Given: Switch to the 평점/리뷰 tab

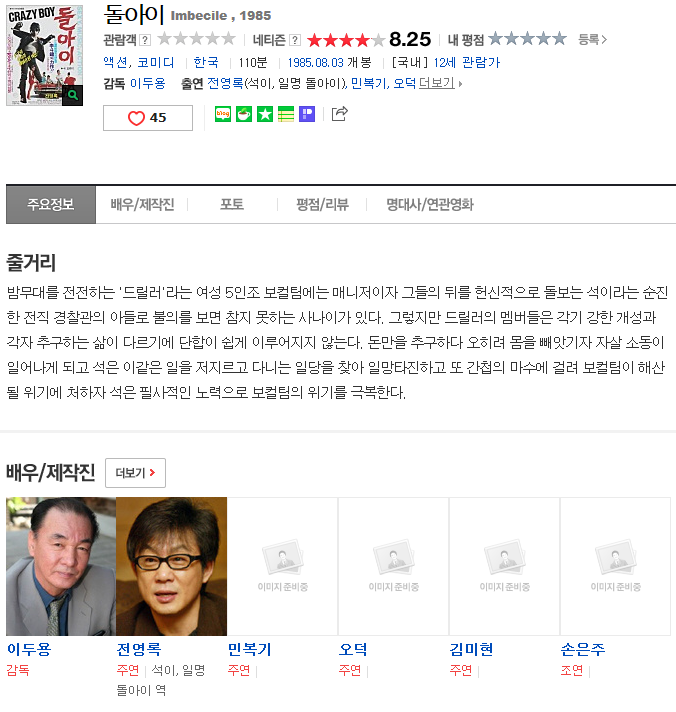Looking at the screenshot, I should pos(322,204).
